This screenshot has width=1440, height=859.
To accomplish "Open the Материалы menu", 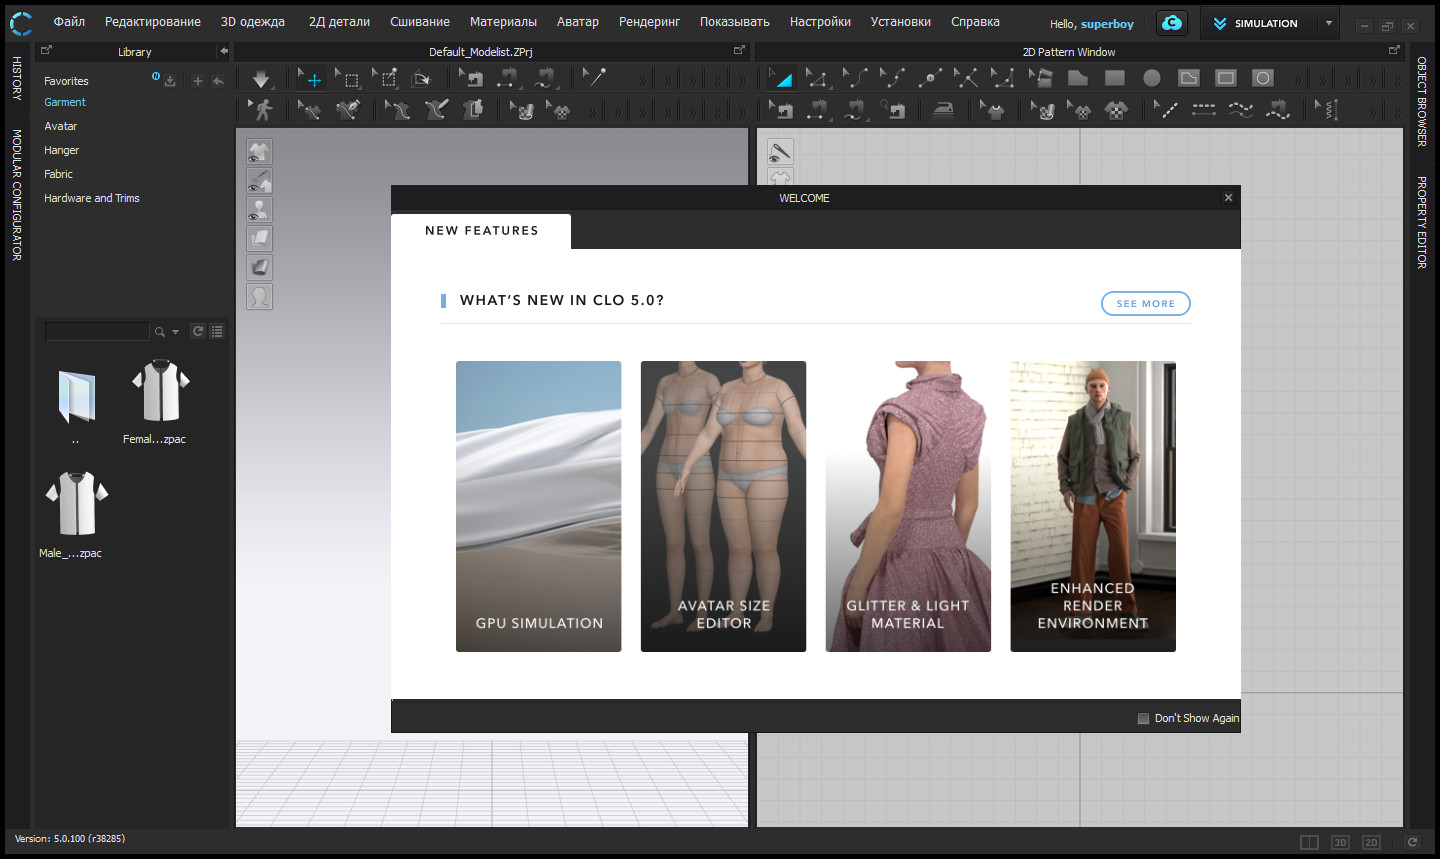I will click(x=503, y=22).
